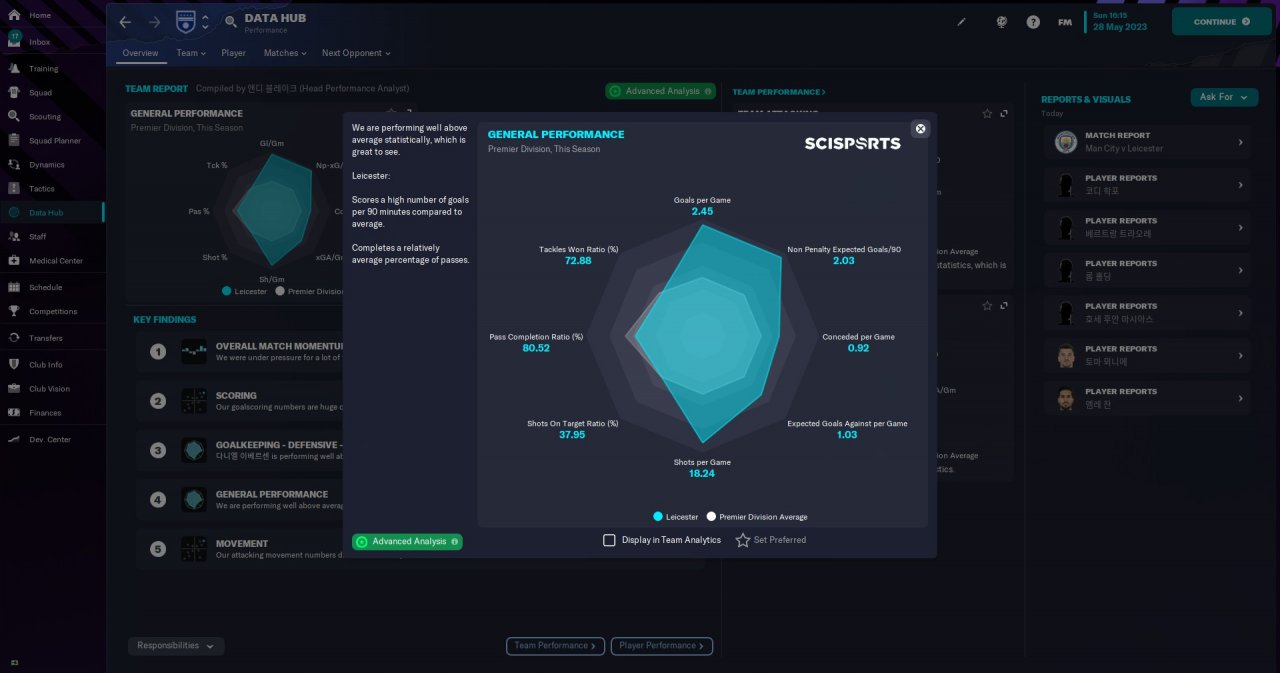
Task: Switch to the Player tab
Action: tap(233, 53)
